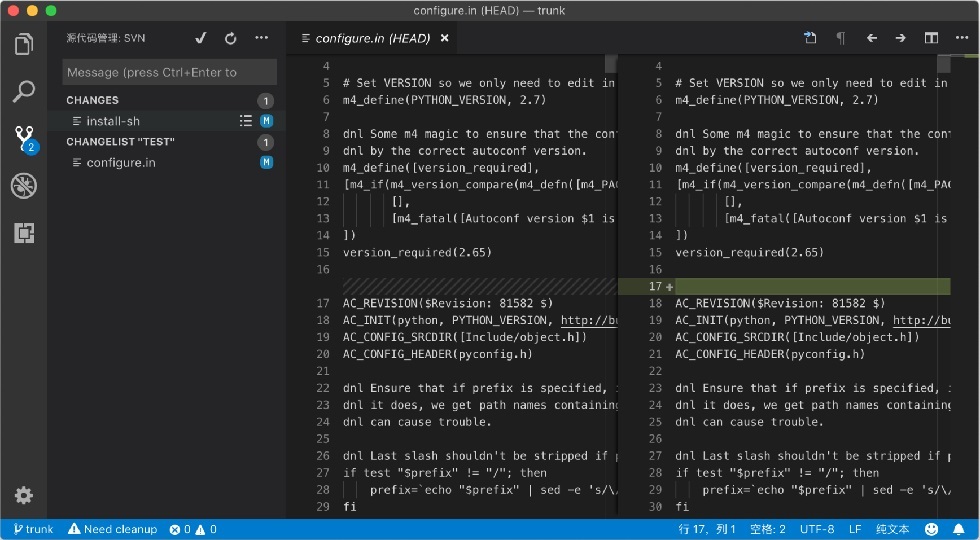
Task: Change the indentation spaces setting in status bar
Action: [x=768, y=529]
